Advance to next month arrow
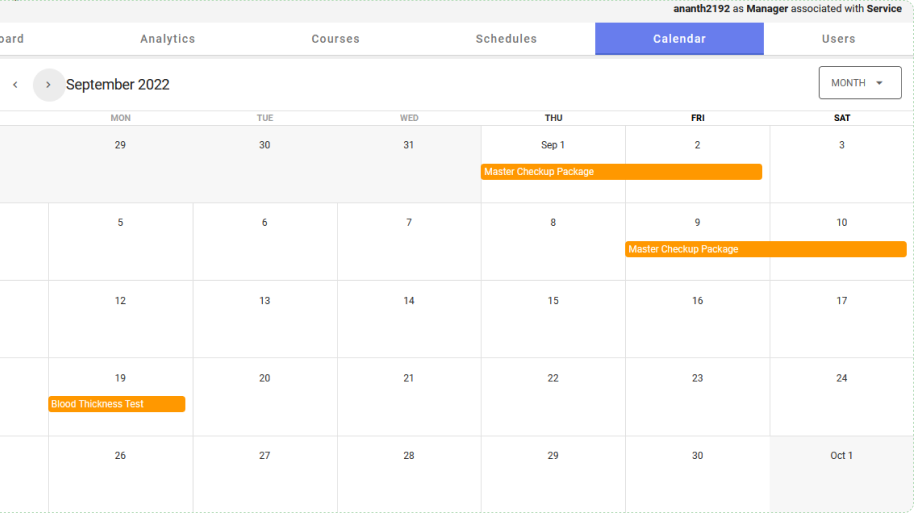 (x=48, y=85)
